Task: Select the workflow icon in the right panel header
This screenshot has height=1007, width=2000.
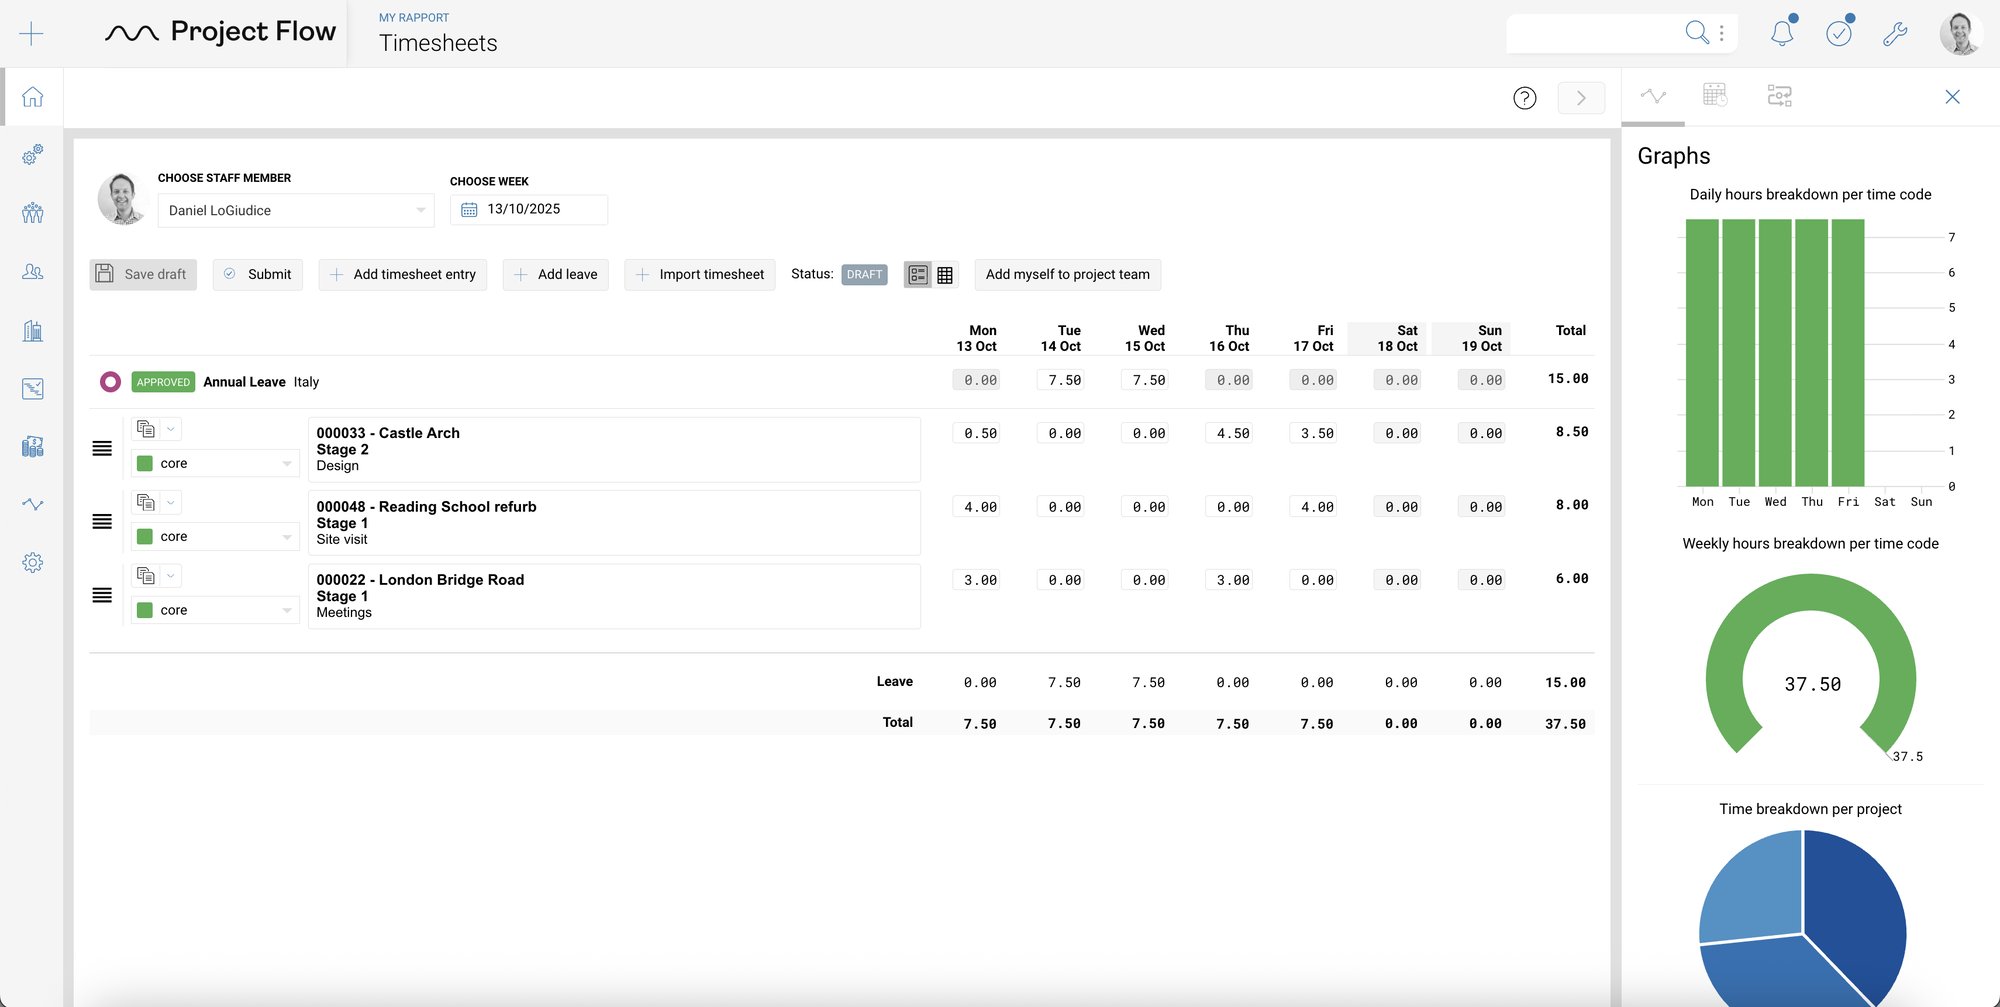Action: tap(1780, 95)
